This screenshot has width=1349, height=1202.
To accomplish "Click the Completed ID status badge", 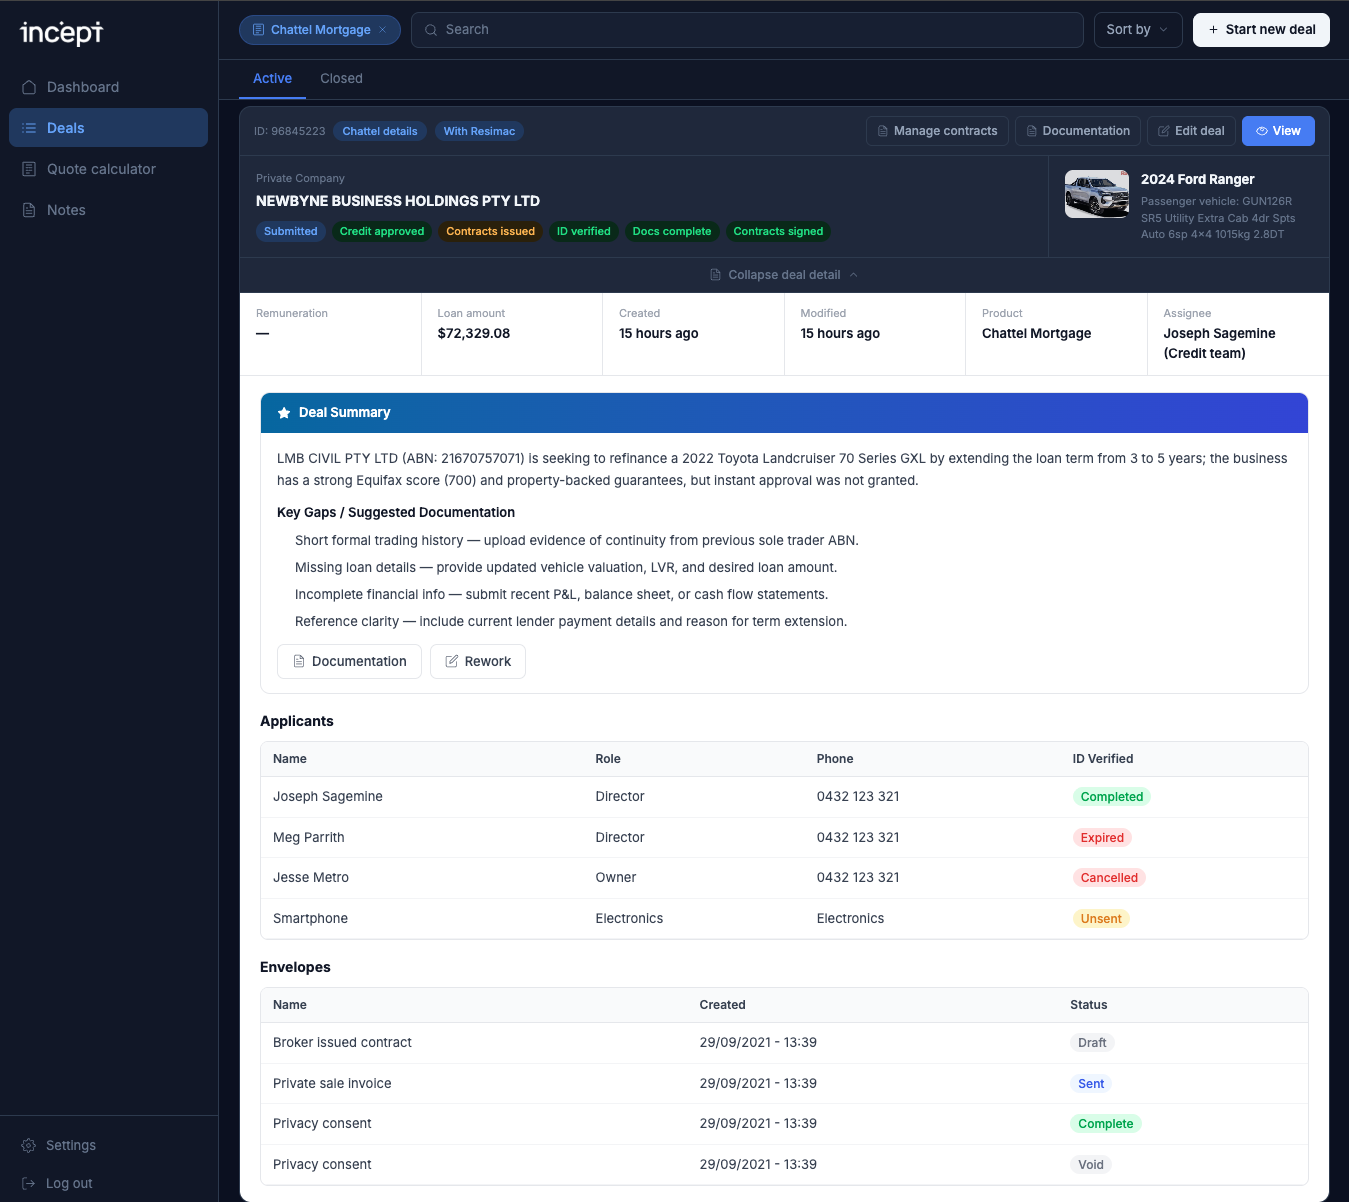I will point(1111,797).
